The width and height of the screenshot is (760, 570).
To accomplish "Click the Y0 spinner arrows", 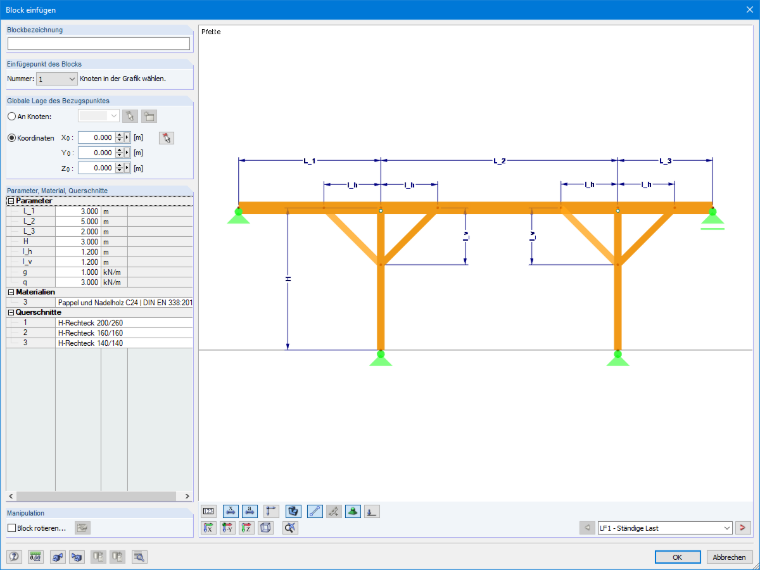I will 120,153.
